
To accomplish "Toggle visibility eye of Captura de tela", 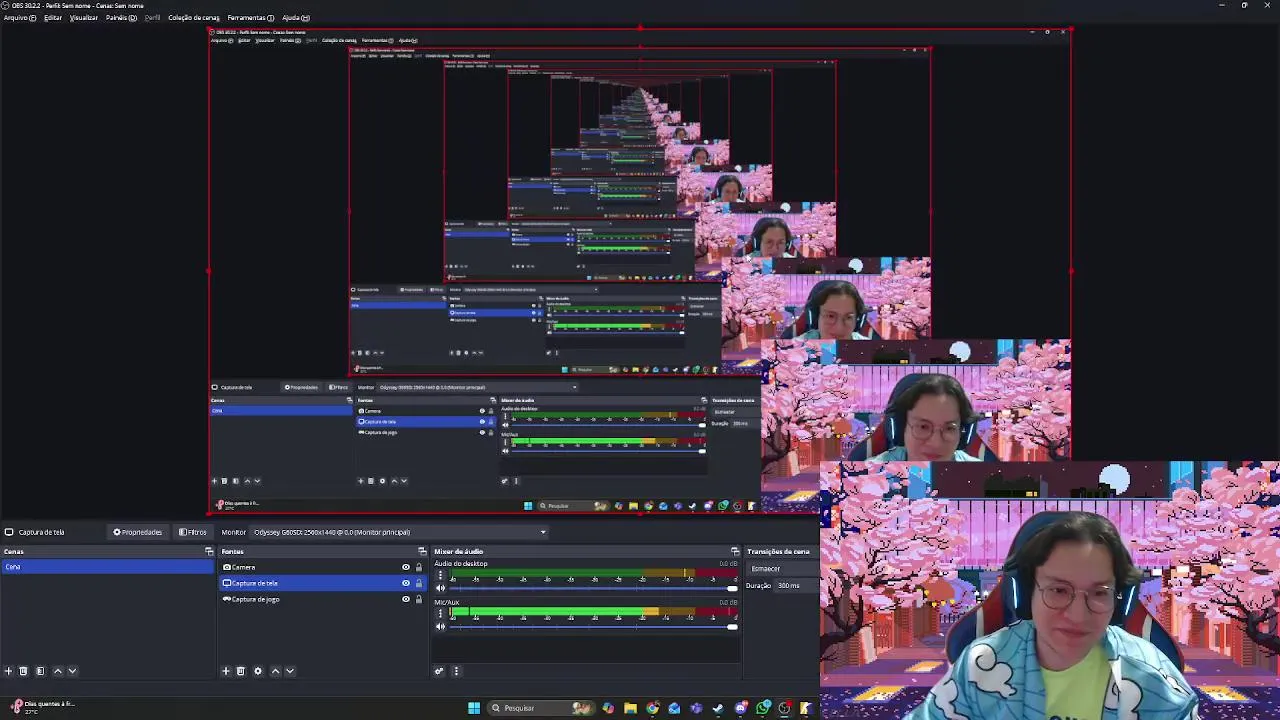I will (x=406, y=583).
